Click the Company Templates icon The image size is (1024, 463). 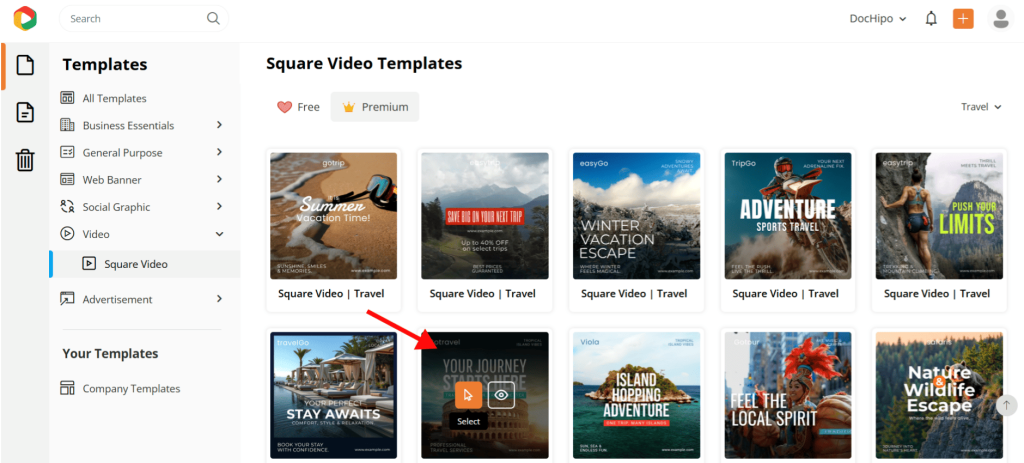[67, 388]
